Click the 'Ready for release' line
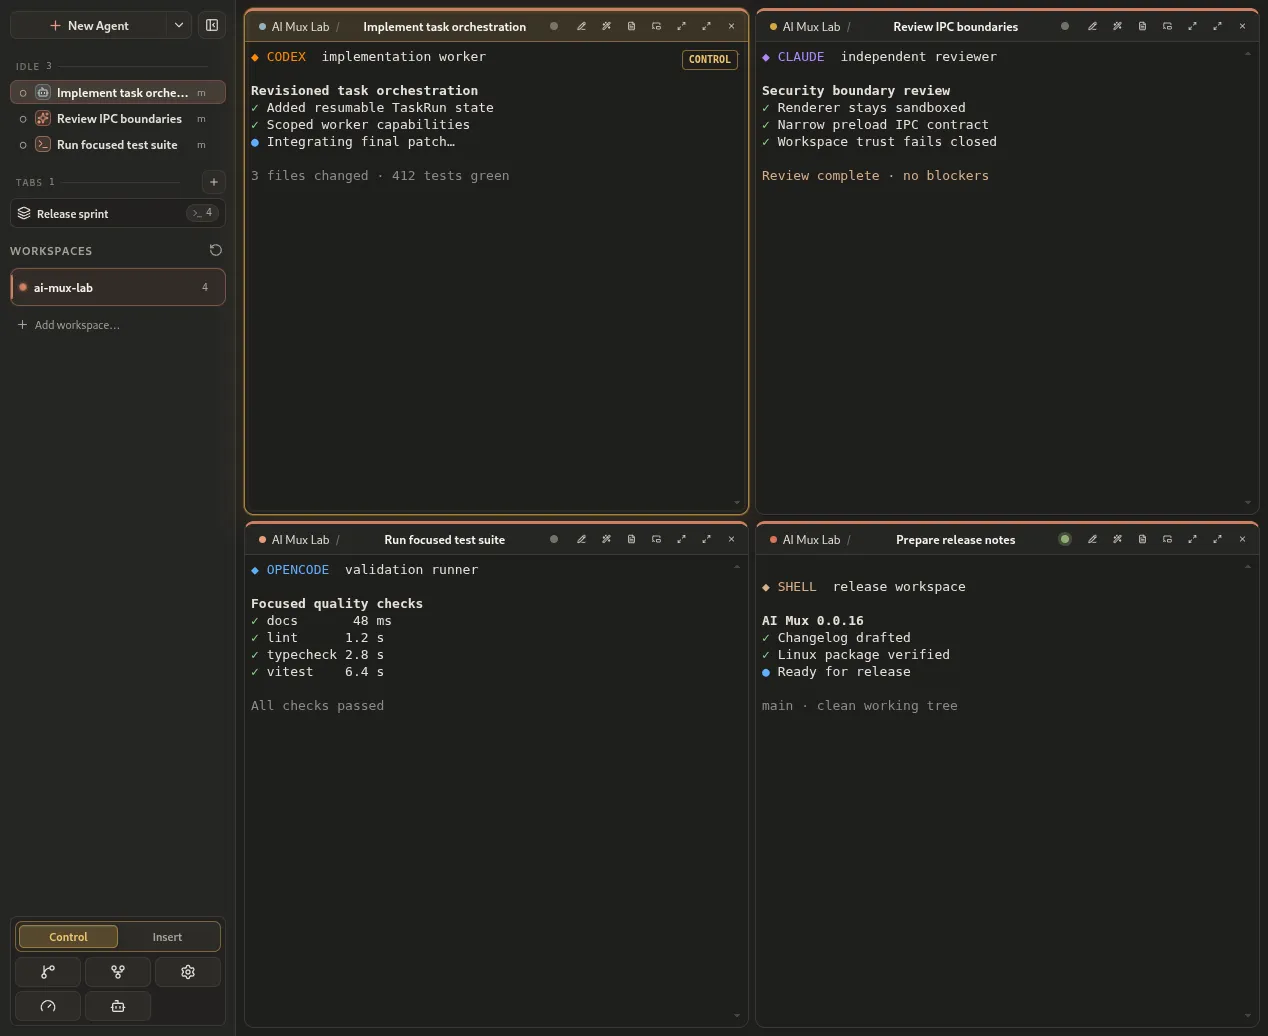The image size is (1268, 1036). coord(836,672)
